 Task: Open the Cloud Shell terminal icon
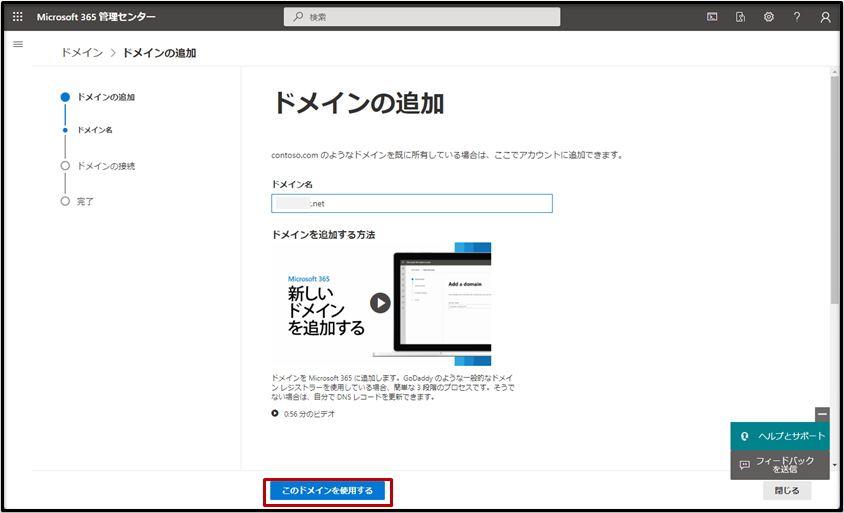pyautogui.click(x=712, y=17)
